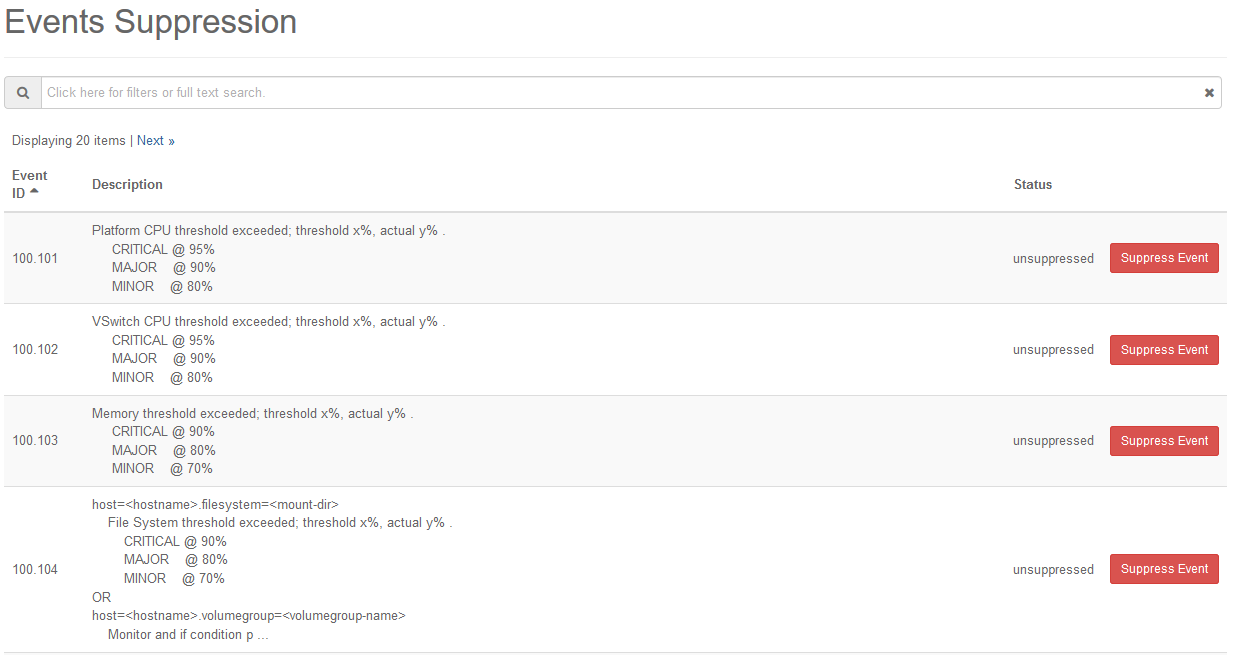
Task: Suppress event 100.102 VSwitch CPU threshold
Action: pos(1164,350)
